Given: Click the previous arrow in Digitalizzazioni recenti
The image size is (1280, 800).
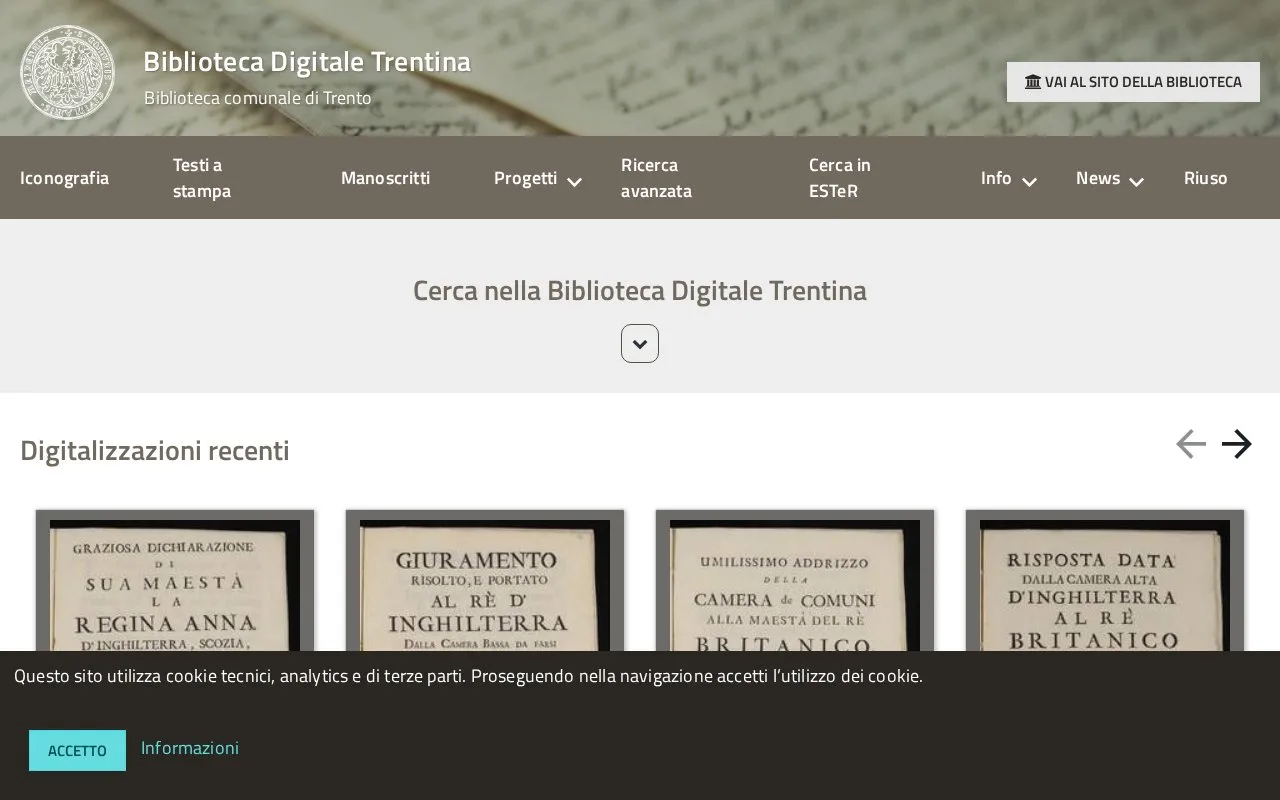Looking at the screenshot, I should pyautogui.click(x=1191, y=444).
